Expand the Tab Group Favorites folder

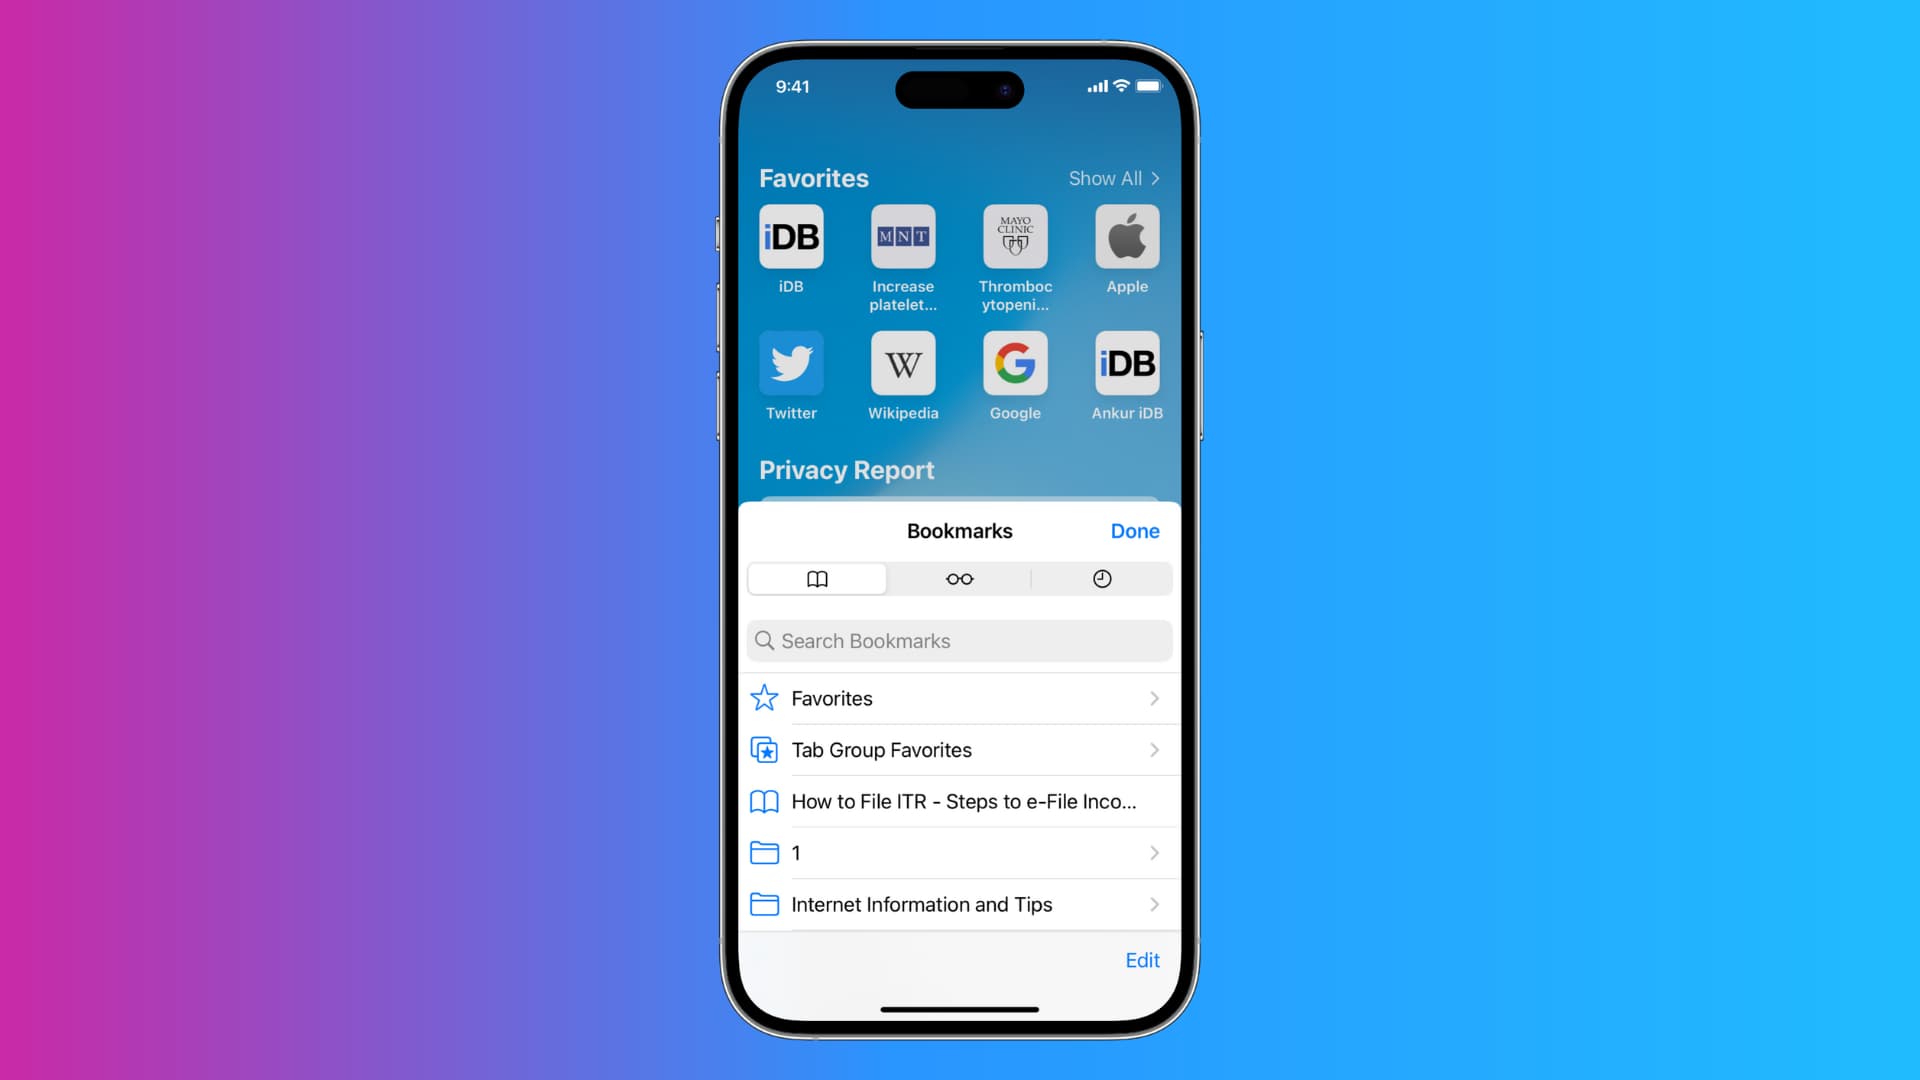[x=960, y=749]
